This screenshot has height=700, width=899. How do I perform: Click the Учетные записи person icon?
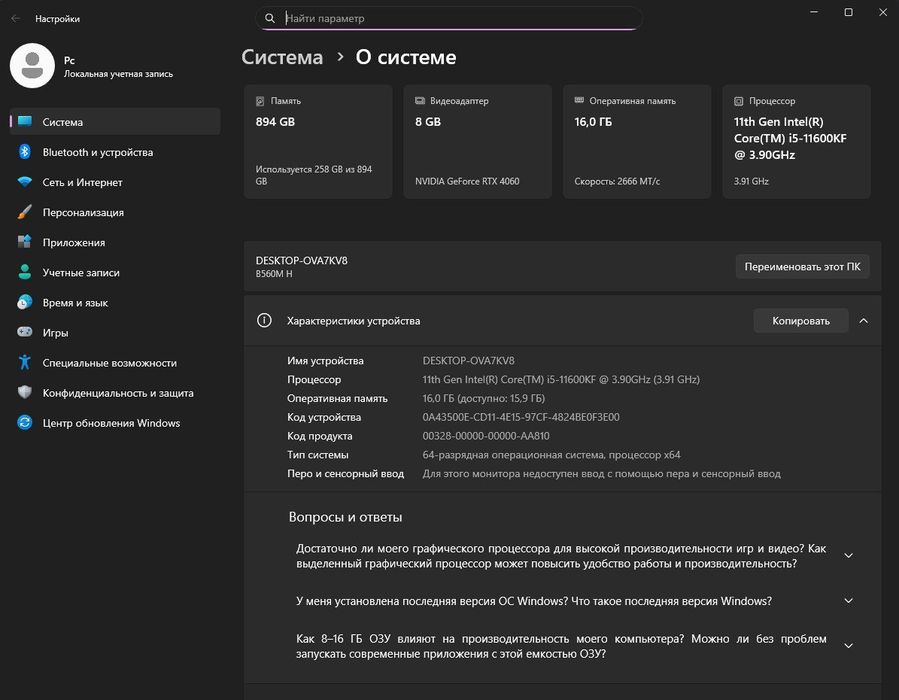pyautogui.click(x=25, y=272)
